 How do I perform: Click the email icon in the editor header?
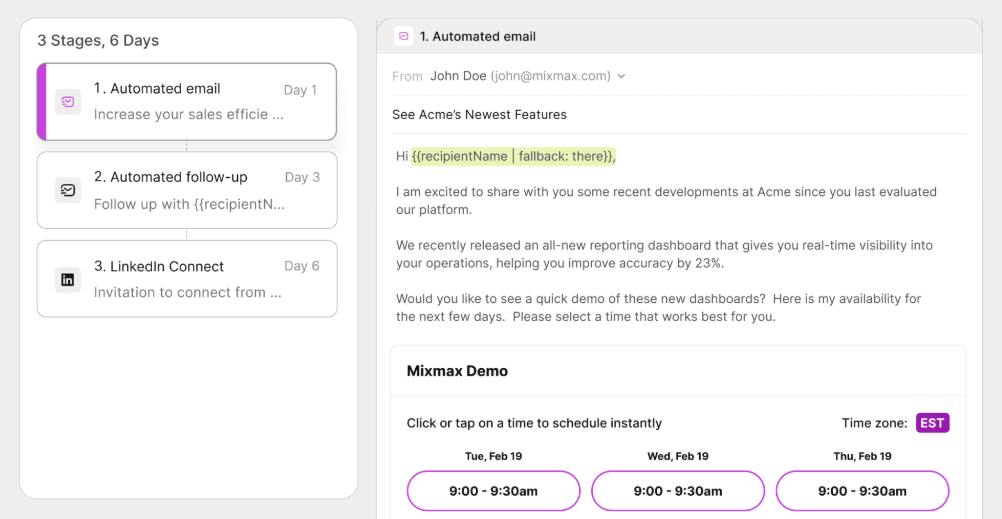(x=403, y=36)
